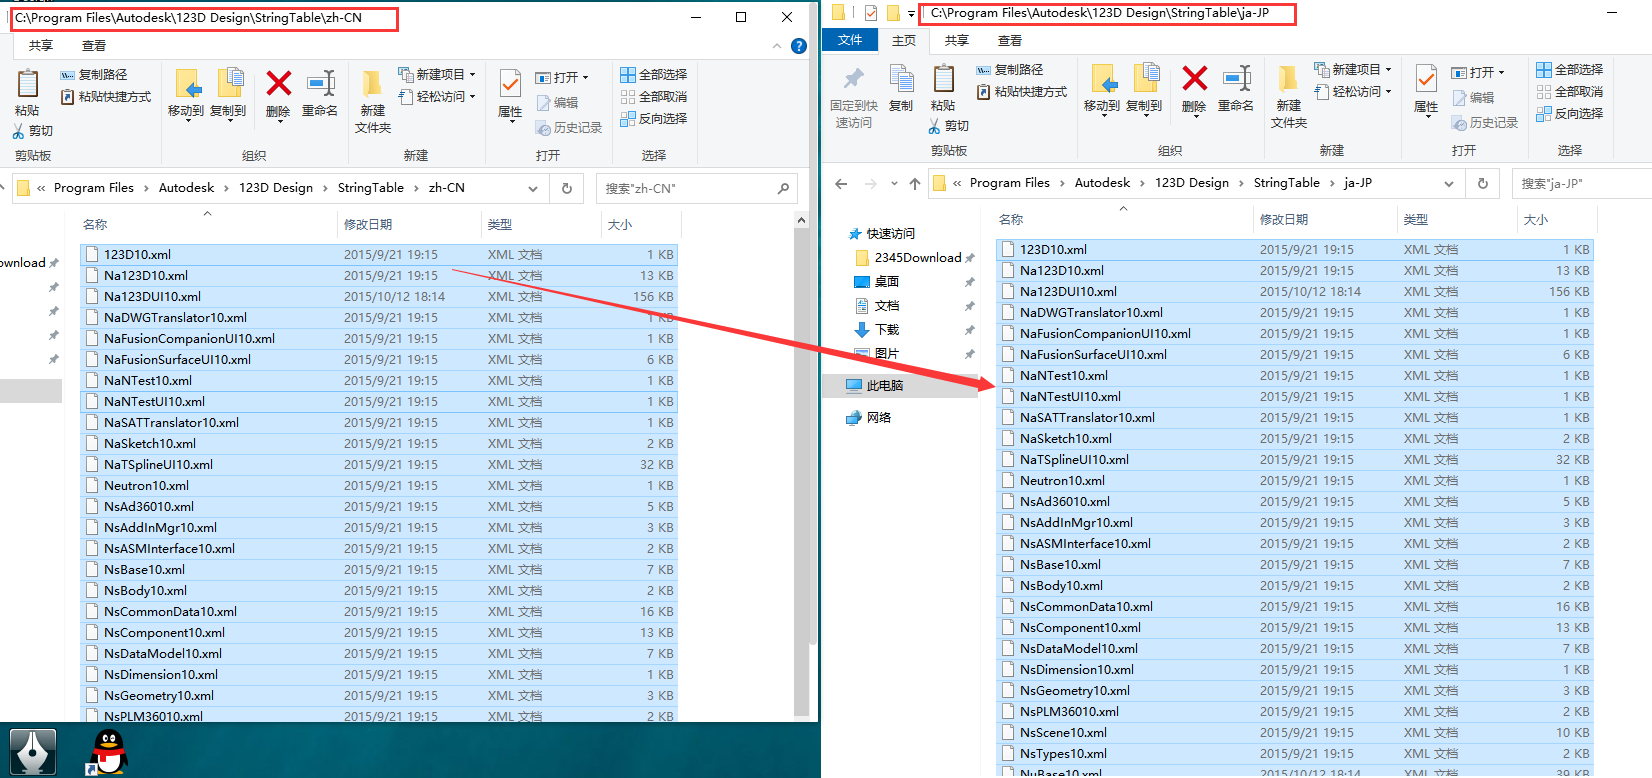Open Share (共享) tab in ja-JP window
This screenshot has height=778, width=1652.
pyautogui.click(x=957, y=41)
